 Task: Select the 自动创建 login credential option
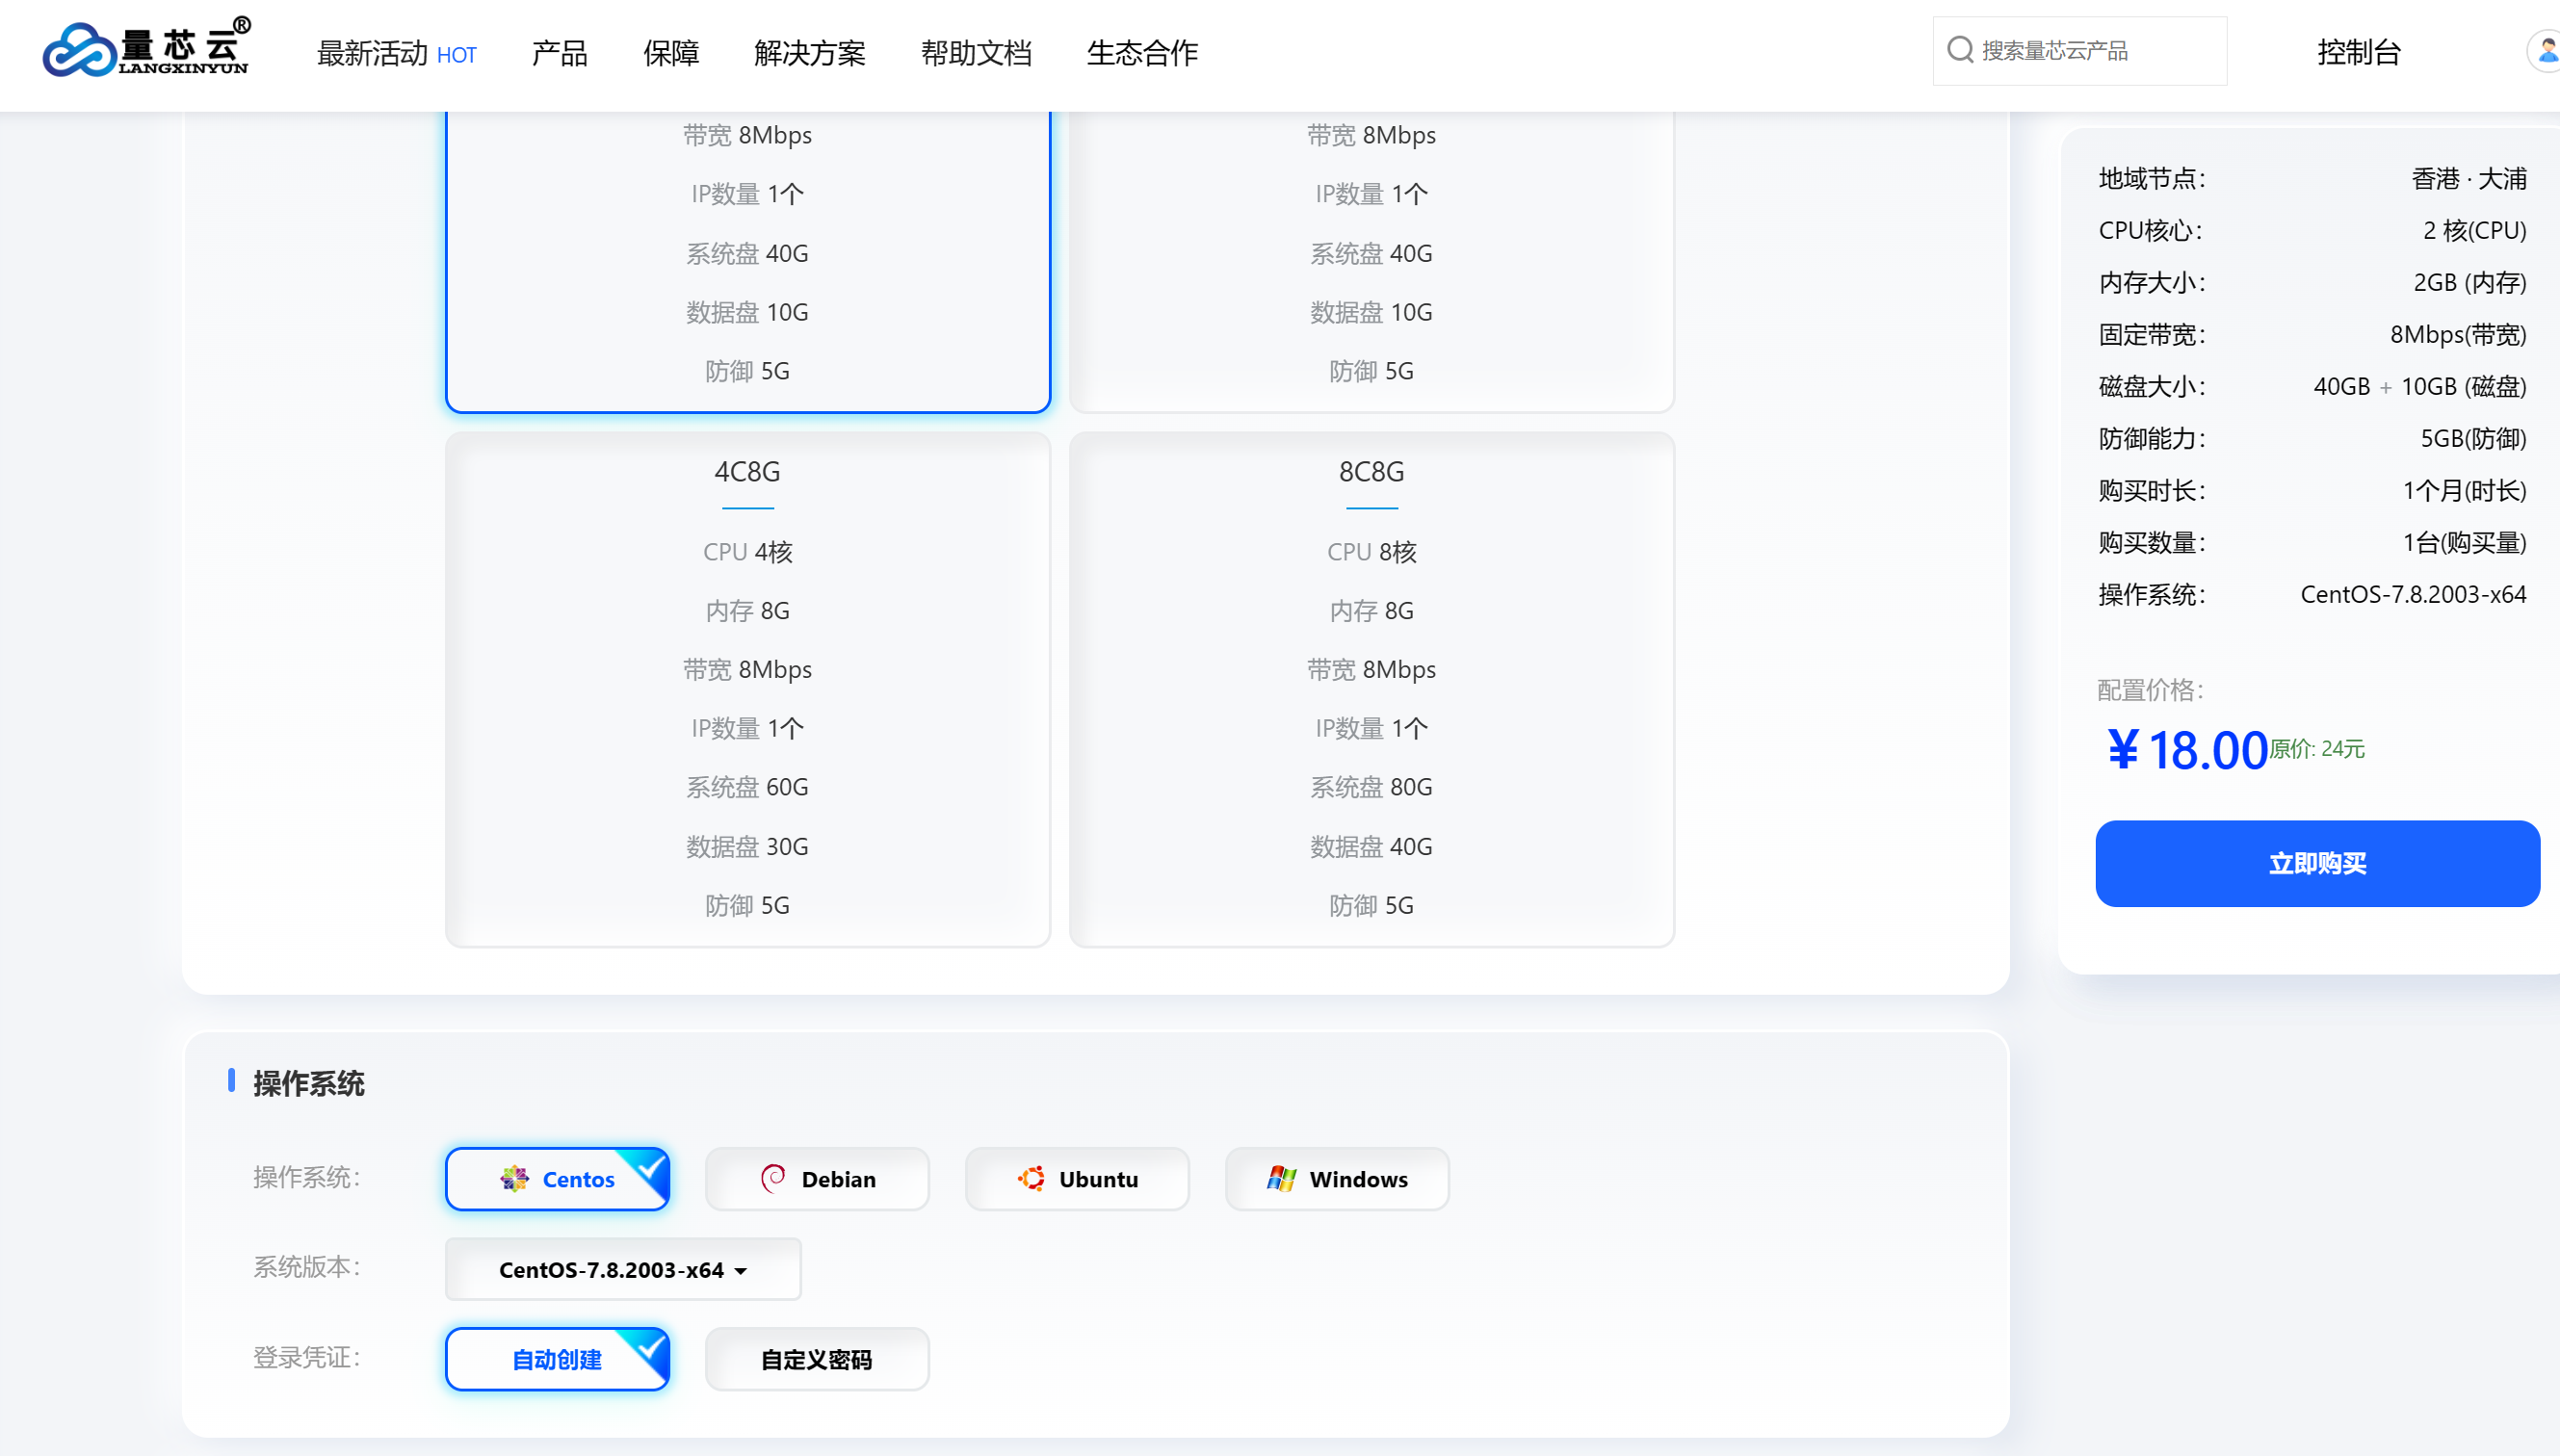coord(557,1359)
